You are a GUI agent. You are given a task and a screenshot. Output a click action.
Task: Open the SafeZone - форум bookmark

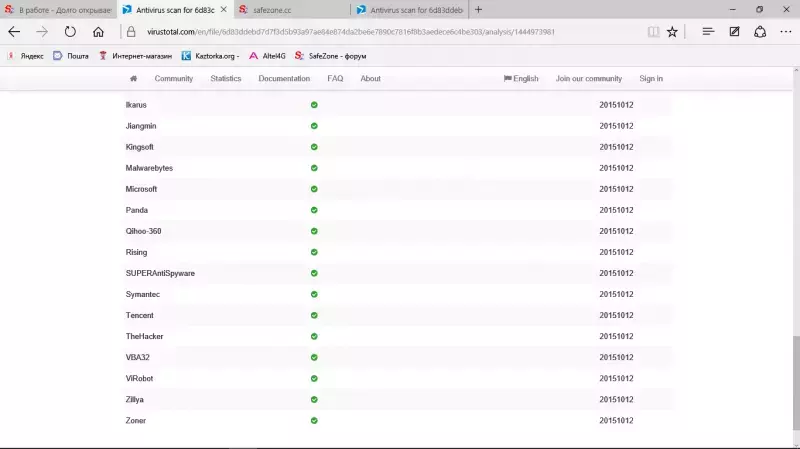(x=331, y=56)
